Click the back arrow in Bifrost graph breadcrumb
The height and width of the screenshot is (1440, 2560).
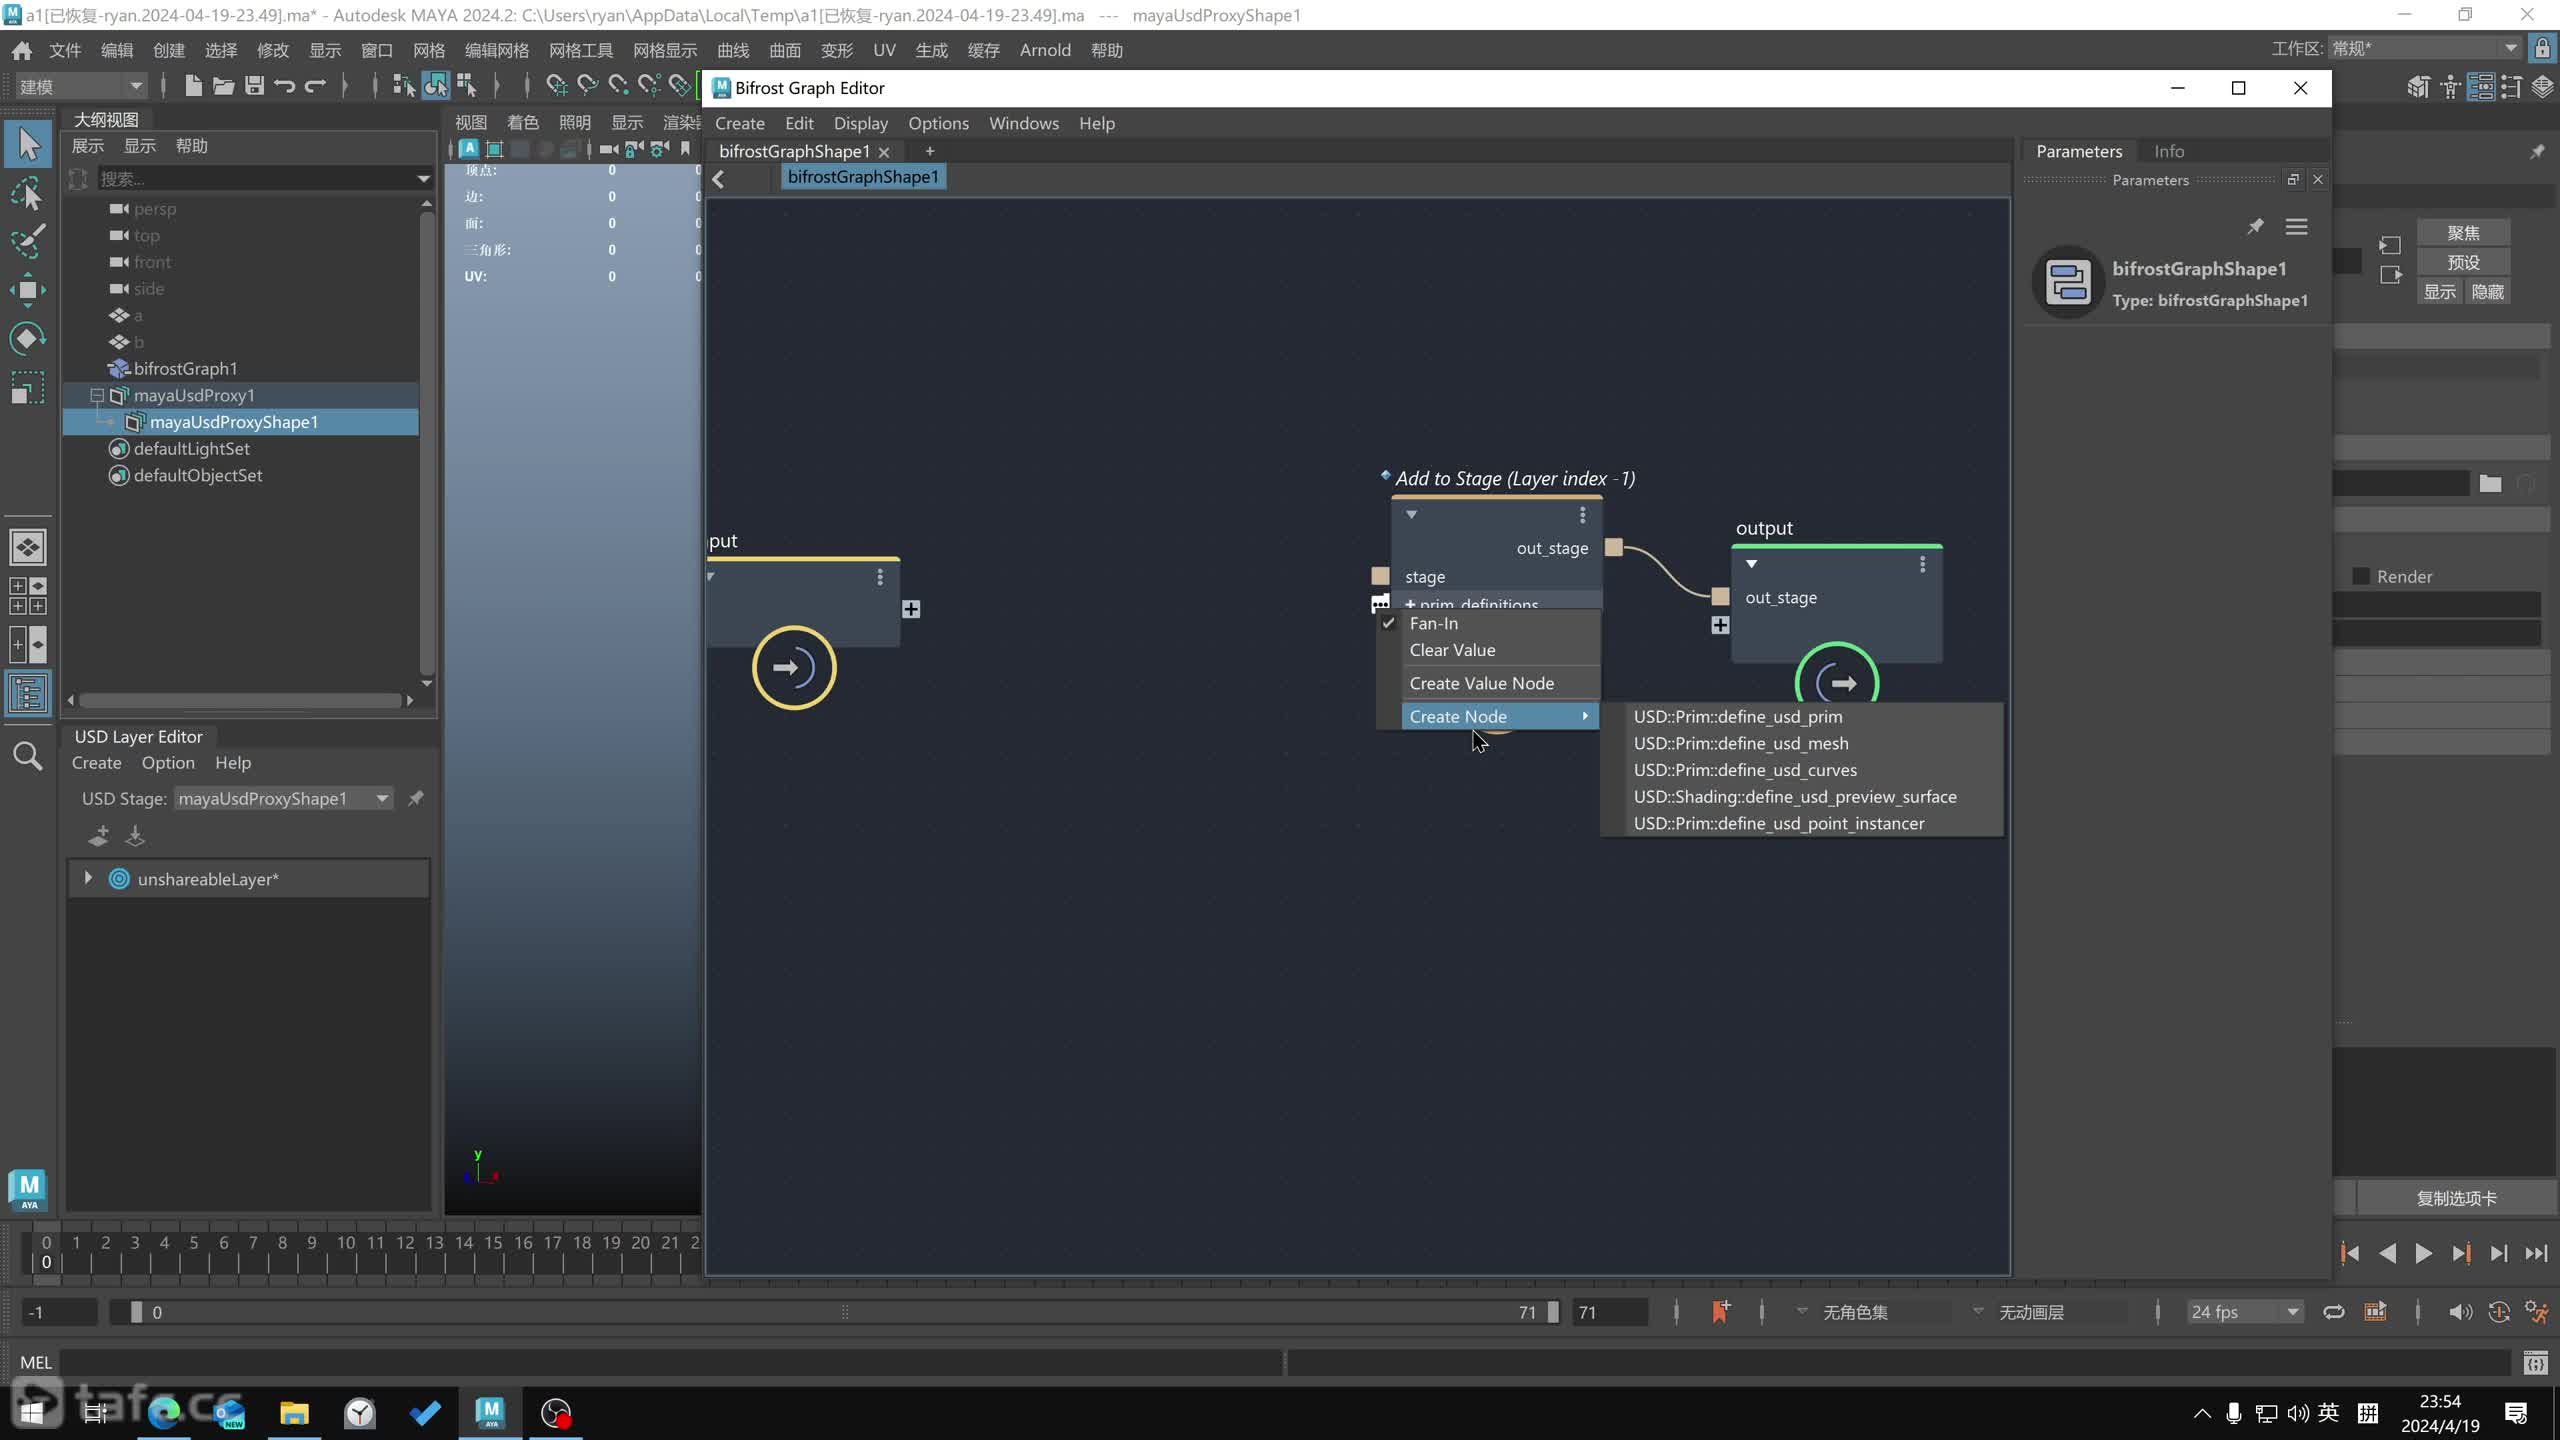(718, 178)
